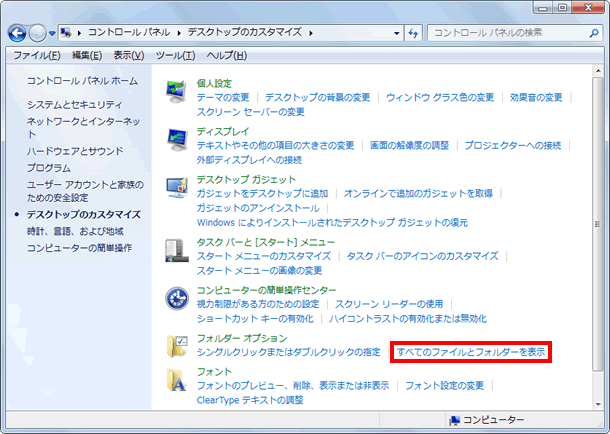Image resolution: width=610 pixels, height=434 pixels.
Task: Open address bar history dropdown arrow
Action: click(x=397, y=33)
